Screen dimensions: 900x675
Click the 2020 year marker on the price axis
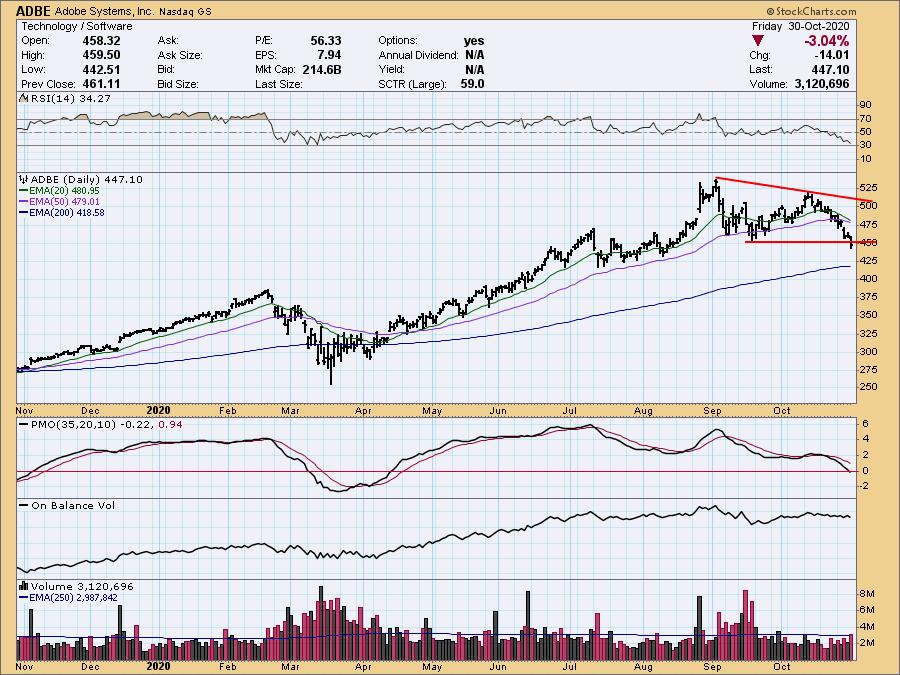tap(158, 409)
